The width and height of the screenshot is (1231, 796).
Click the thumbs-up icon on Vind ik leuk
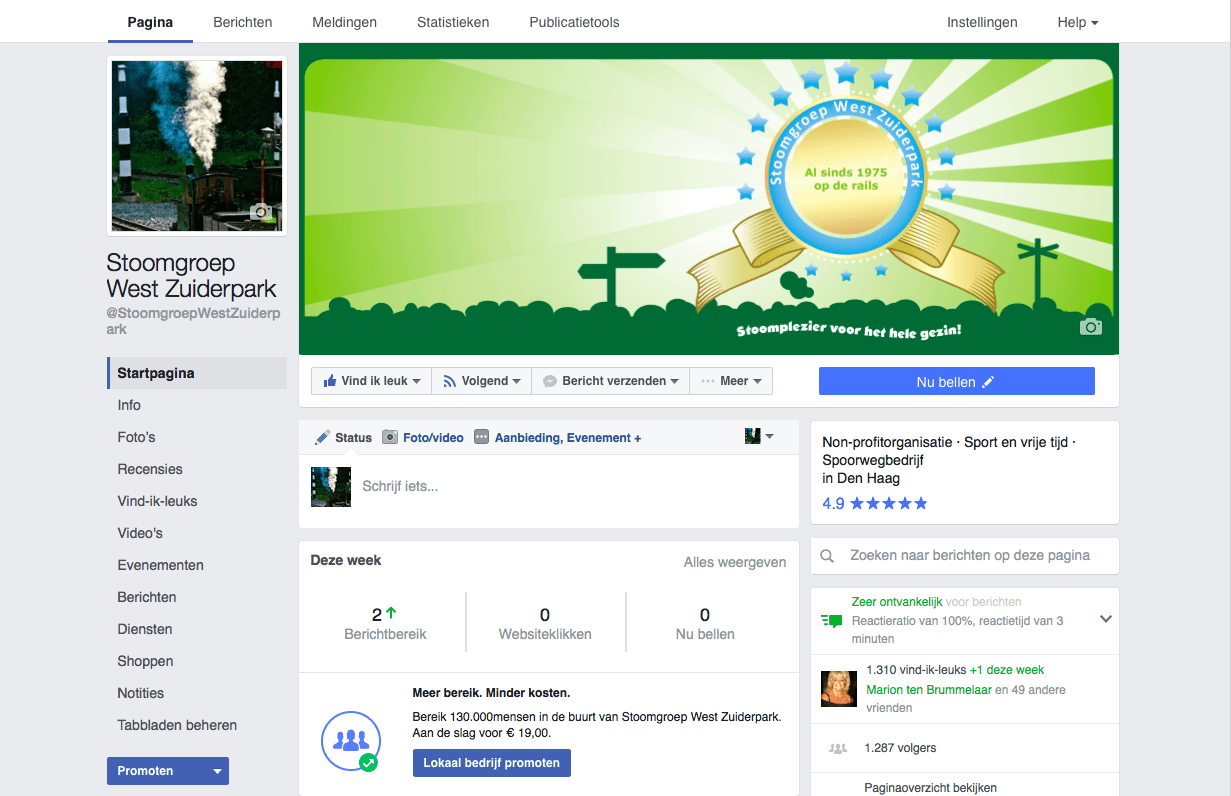328,381
